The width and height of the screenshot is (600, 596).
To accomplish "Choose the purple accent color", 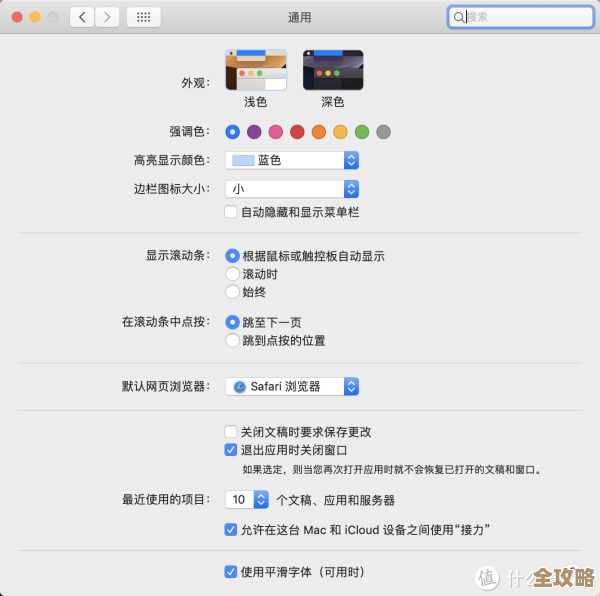I will click(254, 132).
